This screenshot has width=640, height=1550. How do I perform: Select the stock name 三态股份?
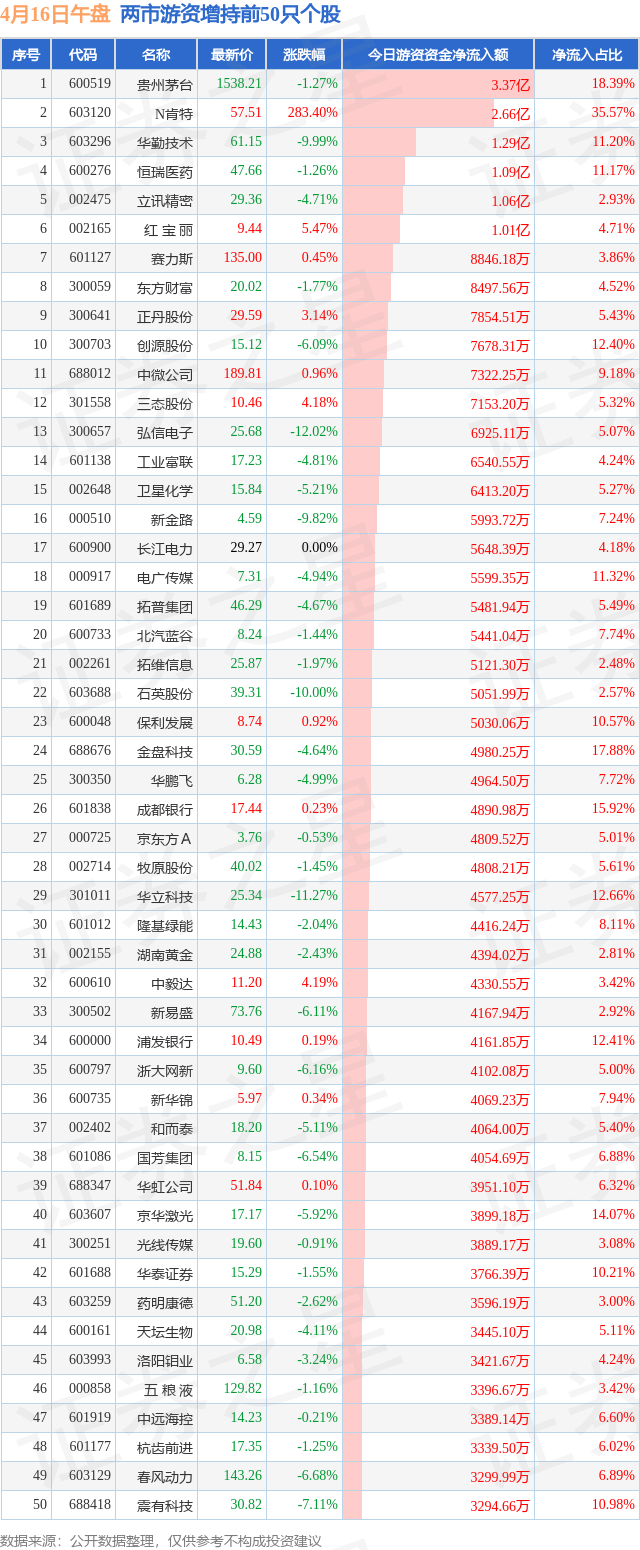[165, 403]
